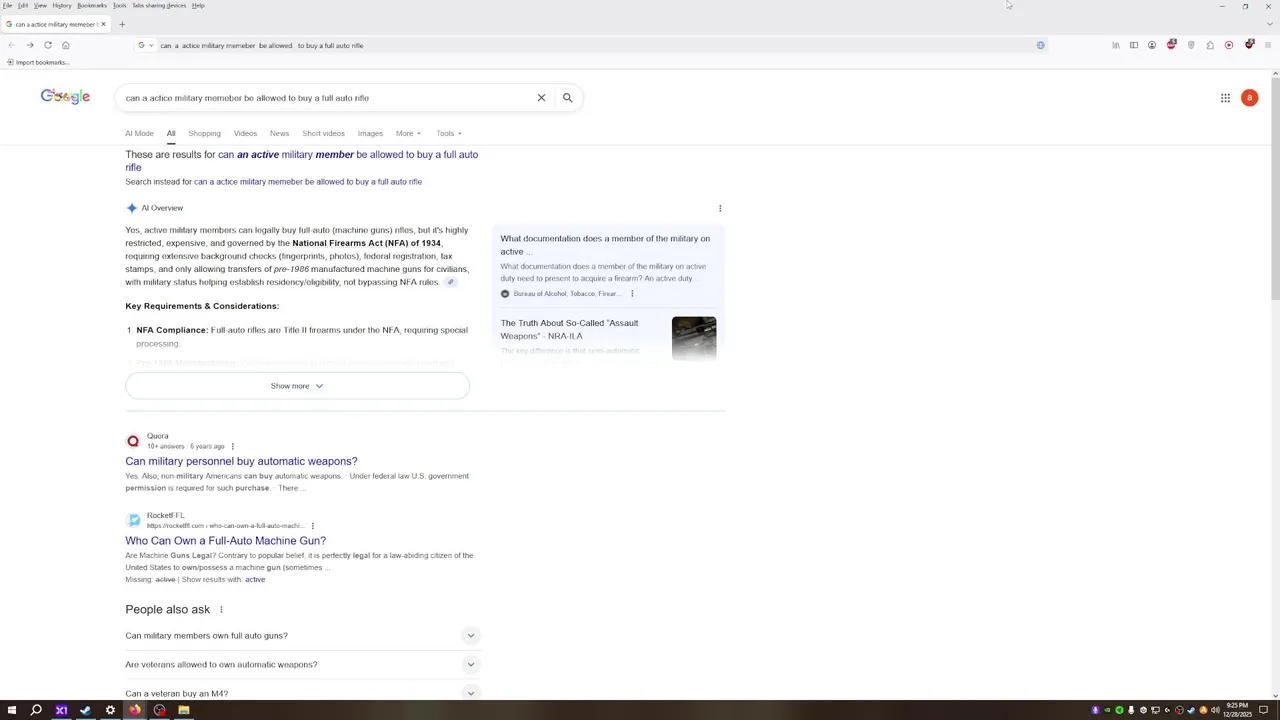Image resolution: width=1280 pixels, height=720 pixels.
Task: Open 'What documentation does a member' source card
Action: tap(608, 266)
